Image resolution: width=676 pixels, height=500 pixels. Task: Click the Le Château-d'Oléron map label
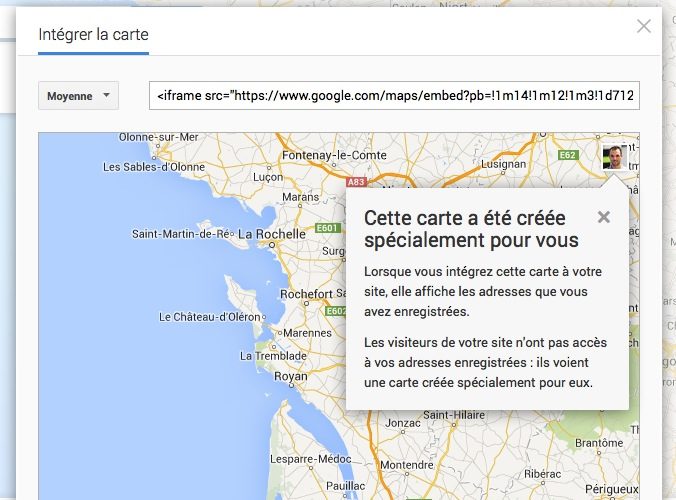point(210,317)
